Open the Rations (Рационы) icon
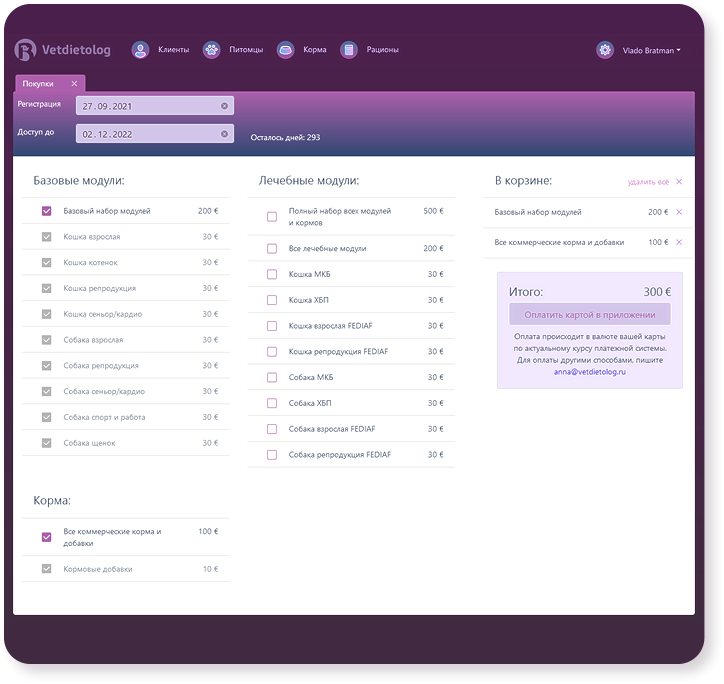Screen dimensions: 724x684 348,50
